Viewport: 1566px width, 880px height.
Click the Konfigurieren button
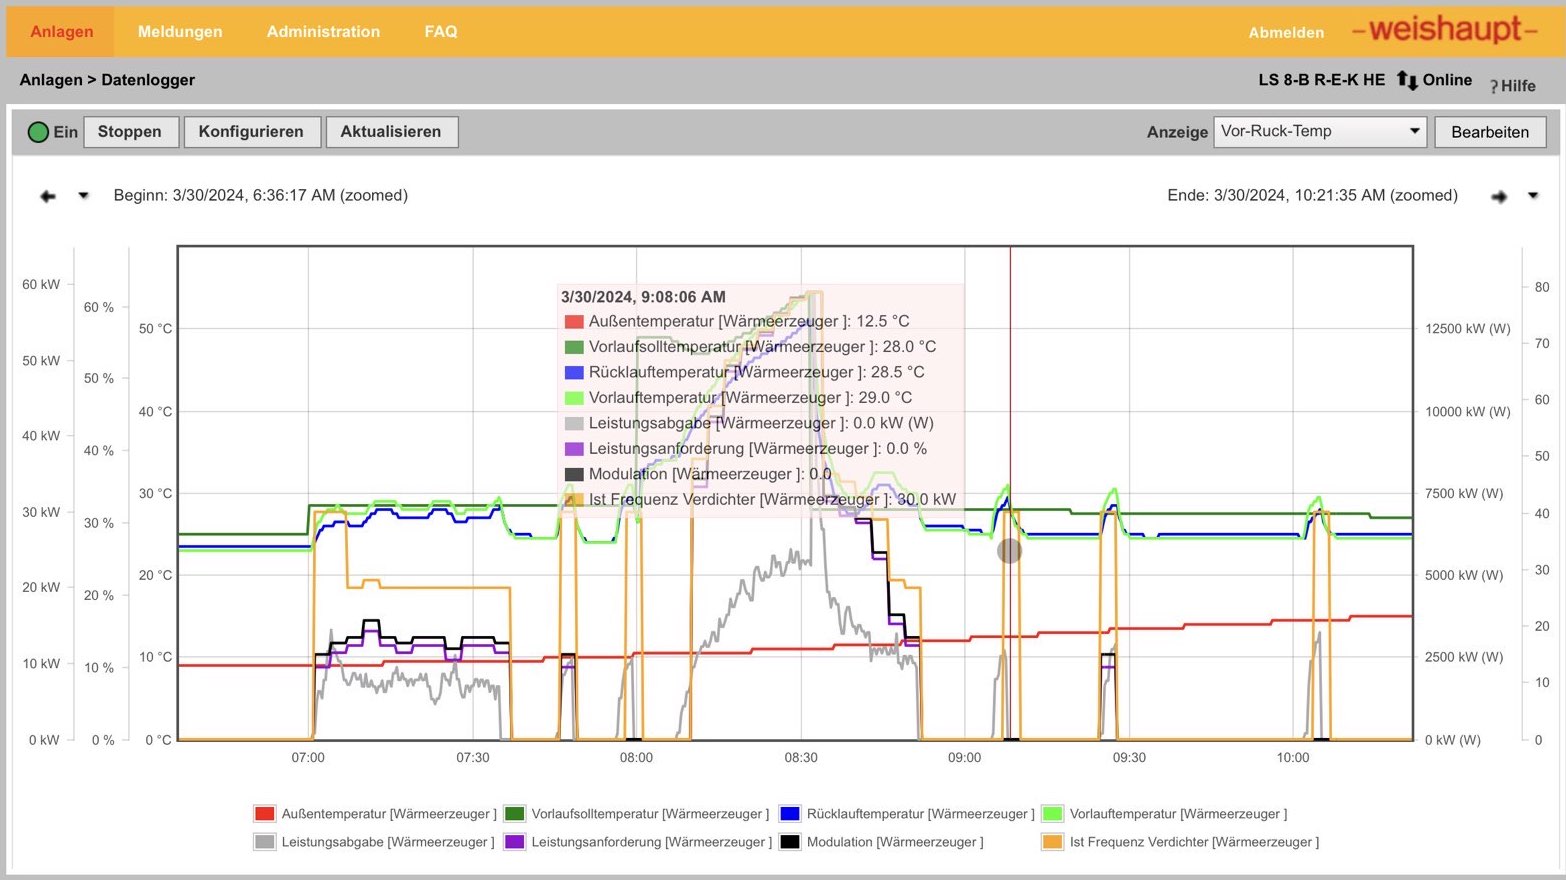[x=251, y=132]
